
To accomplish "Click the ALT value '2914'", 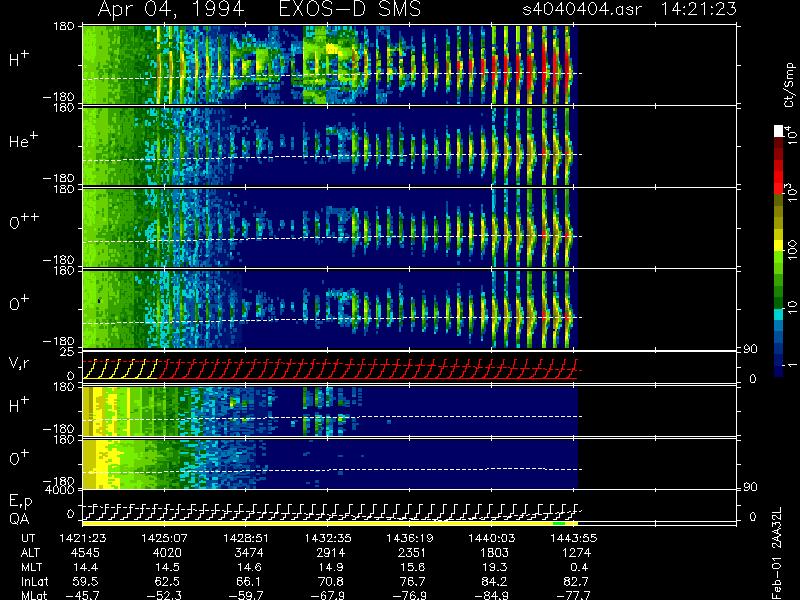I will [x=331, y=553].
